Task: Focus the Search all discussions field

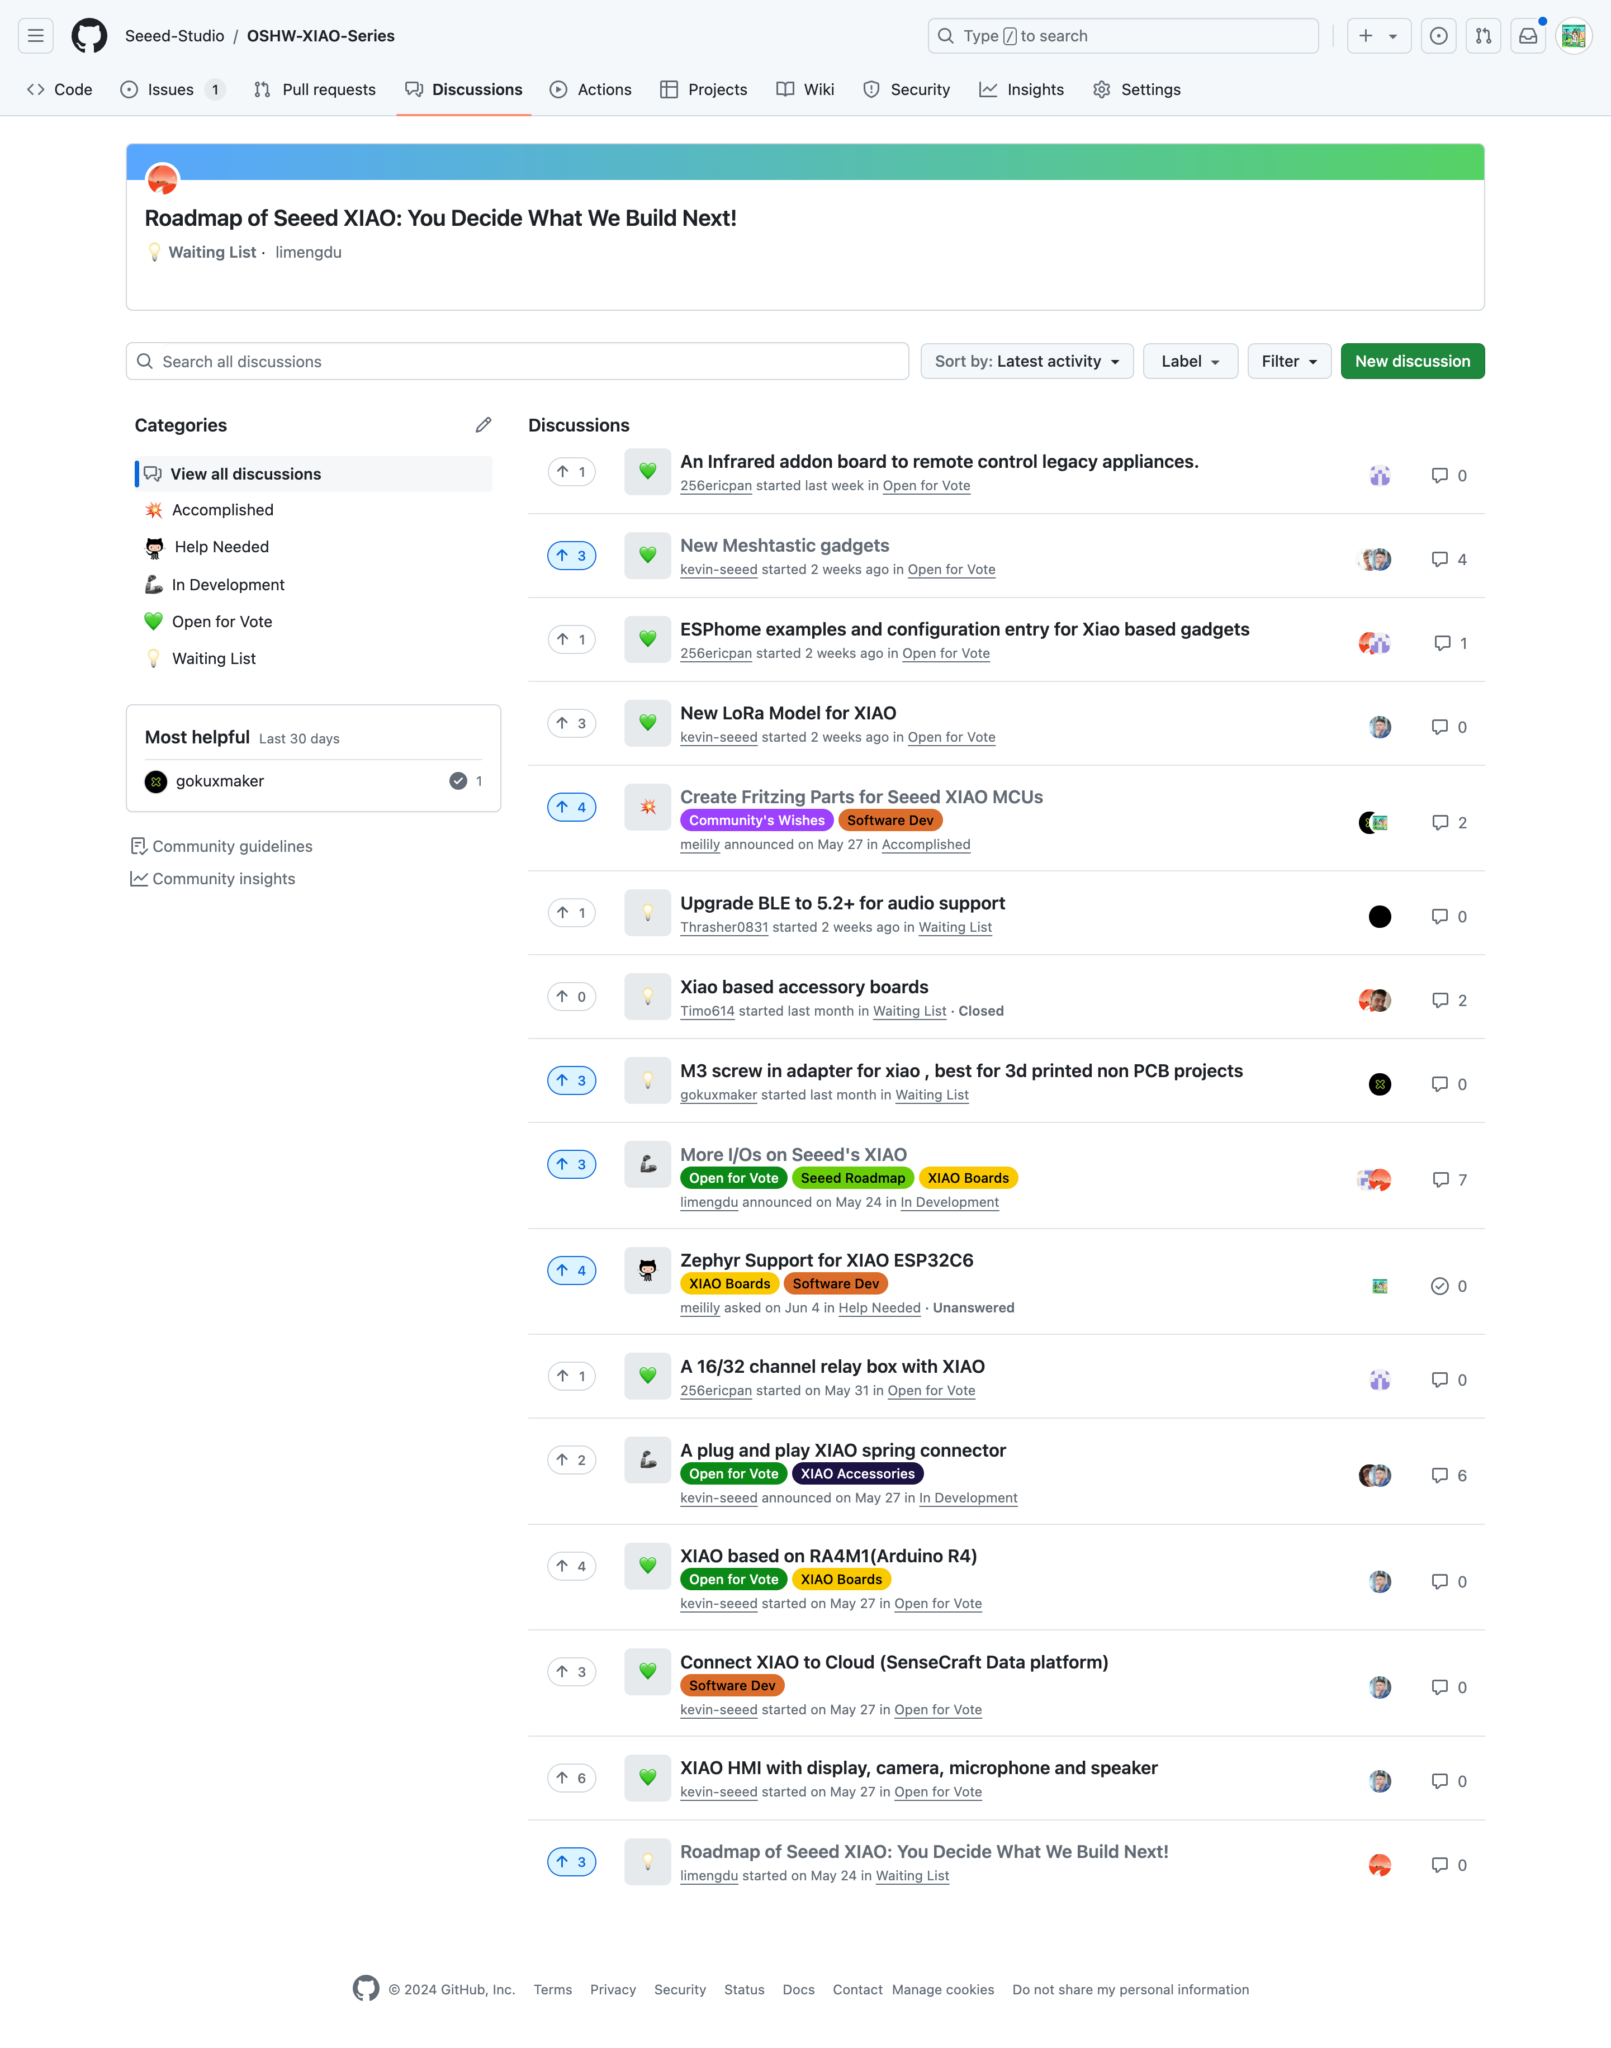Action: click(517, 361)
